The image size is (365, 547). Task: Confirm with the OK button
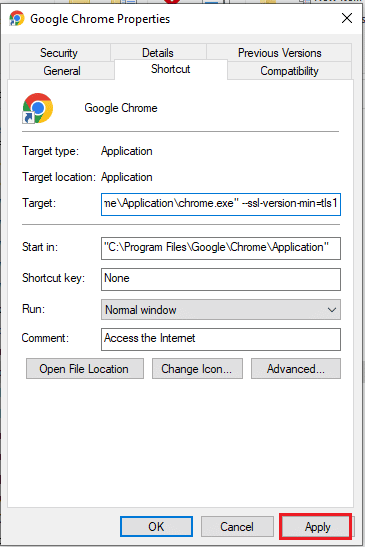point(156,526)
